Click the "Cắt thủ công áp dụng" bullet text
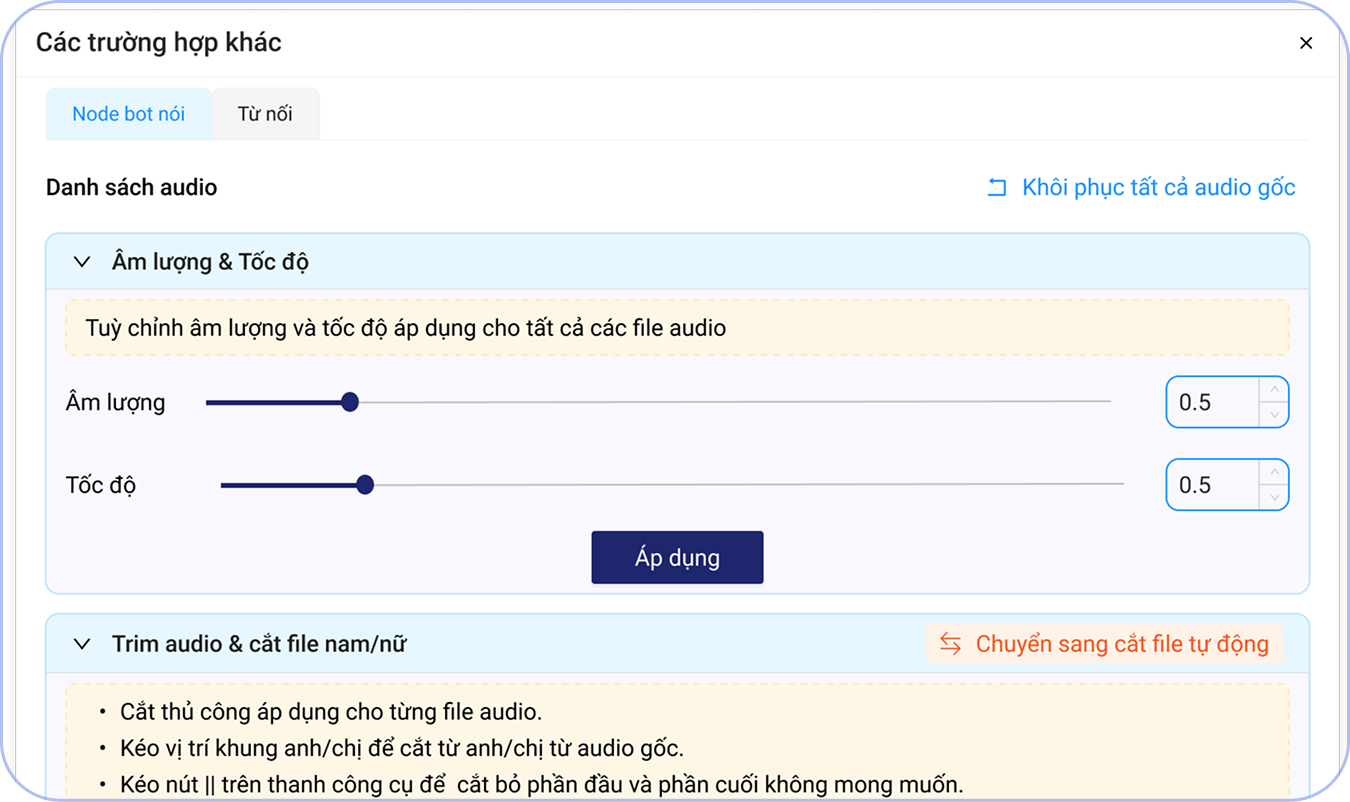 pos(331,712)
